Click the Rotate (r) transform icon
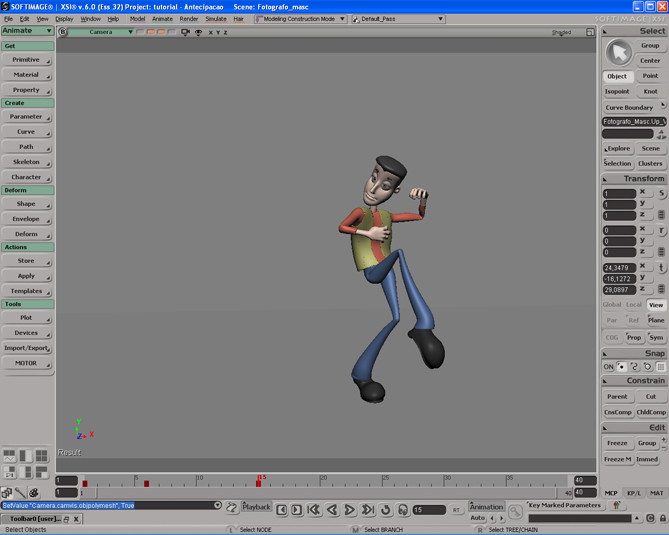 coord(661,230)
